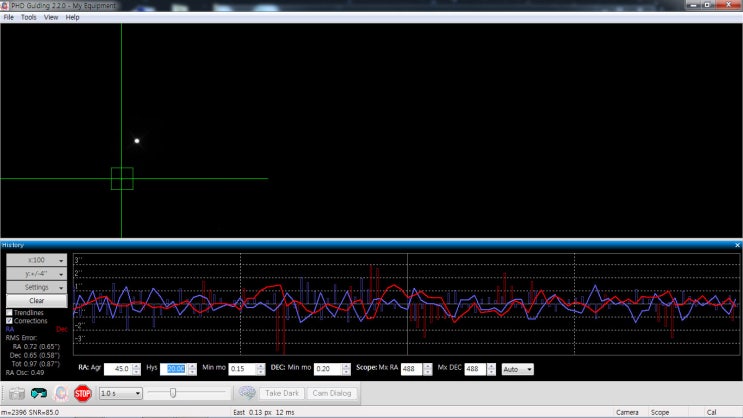Open advanced settings brain icon
Screen dimensions: 743x418
(246, 393)
